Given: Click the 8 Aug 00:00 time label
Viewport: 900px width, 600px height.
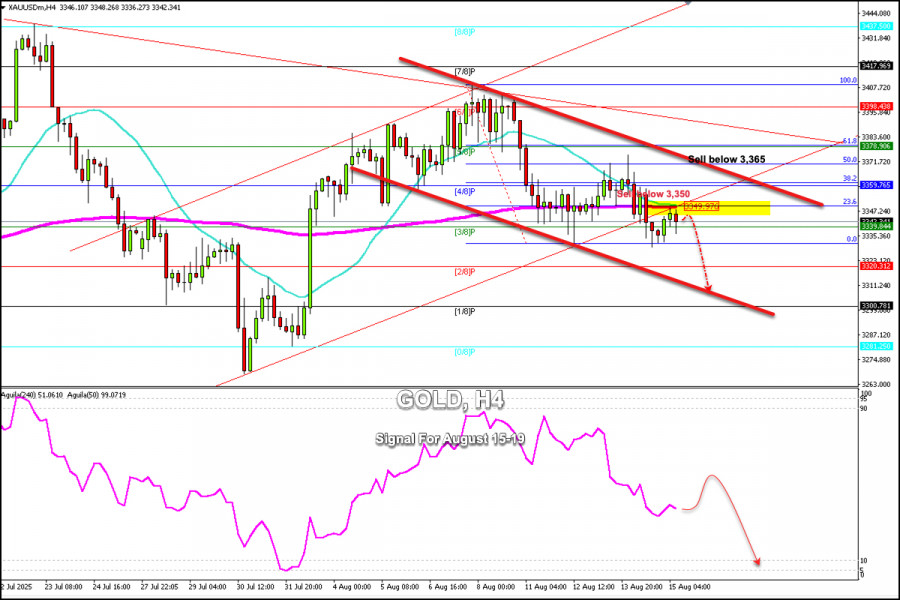Looking at the screenshot, I should click(x=495, y=587).
